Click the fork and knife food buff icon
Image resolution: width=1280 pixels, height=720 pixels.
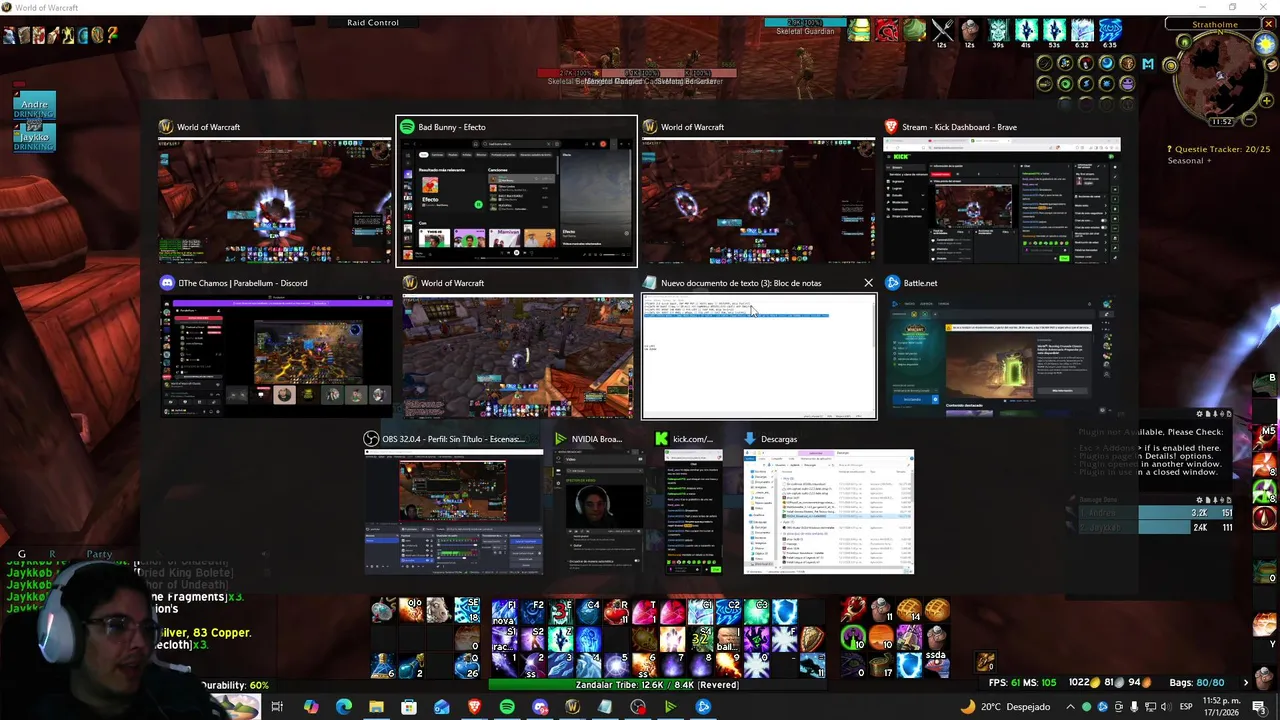pyautogui.click(x=942, y=30)
